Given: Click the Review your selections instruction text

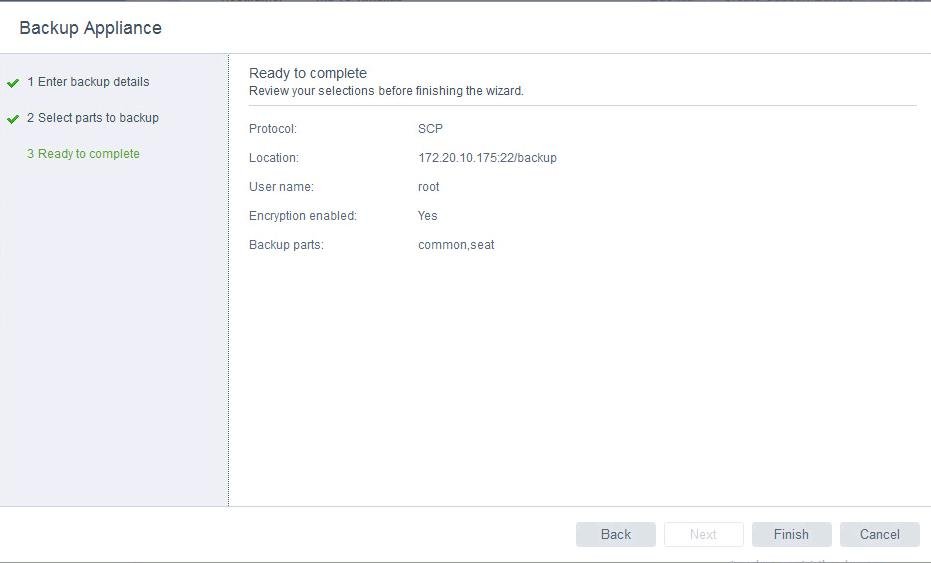Looking at the screenshot, I should tap(386, 91).
